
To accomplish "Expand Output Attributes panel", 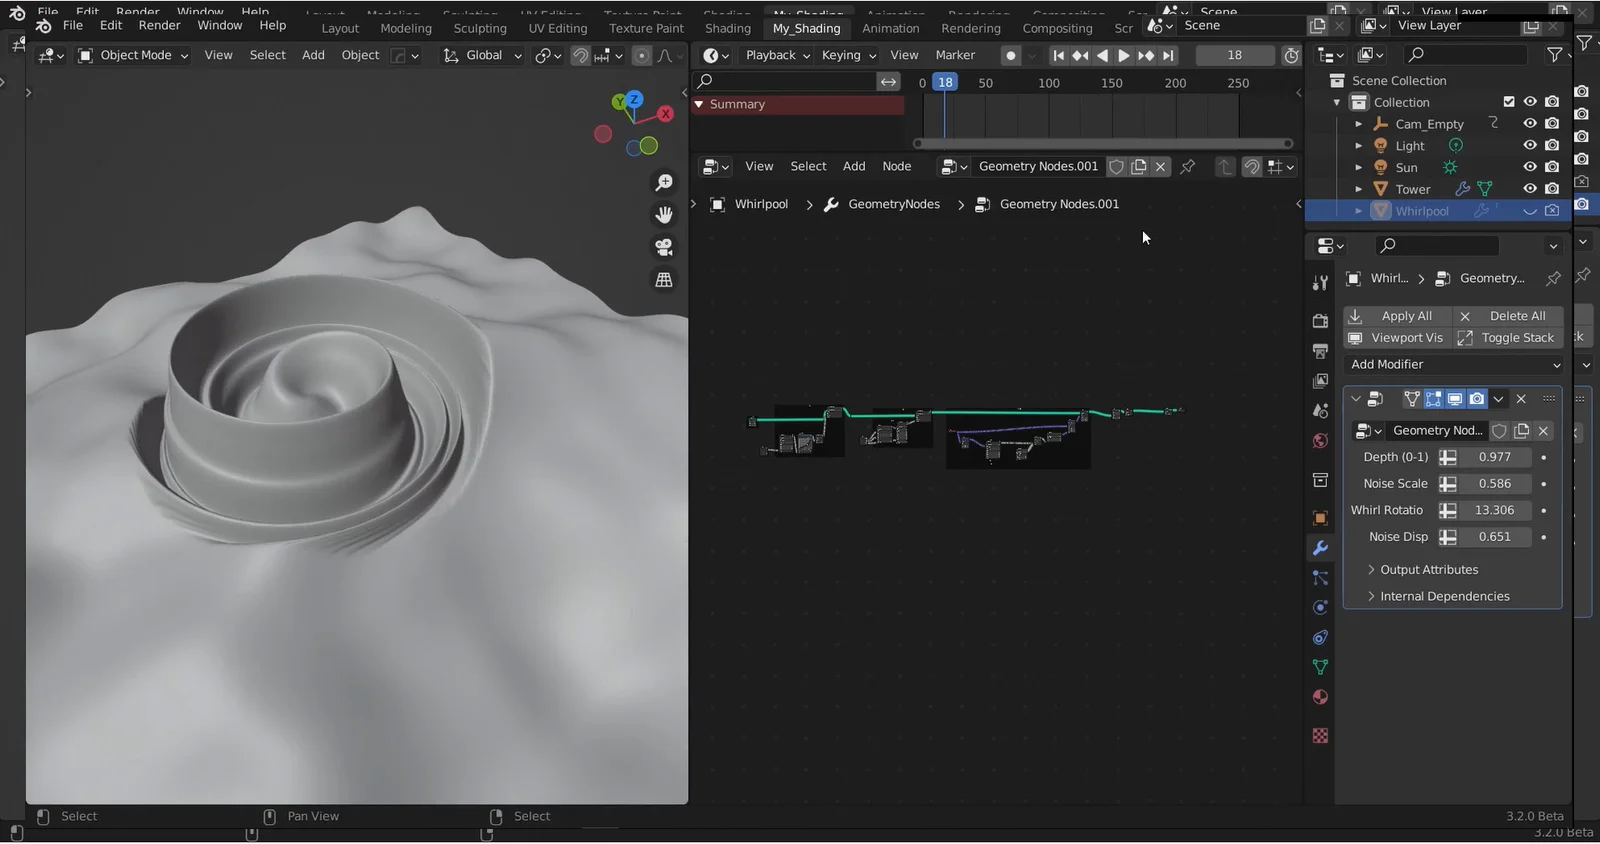I will [1428, 570].
